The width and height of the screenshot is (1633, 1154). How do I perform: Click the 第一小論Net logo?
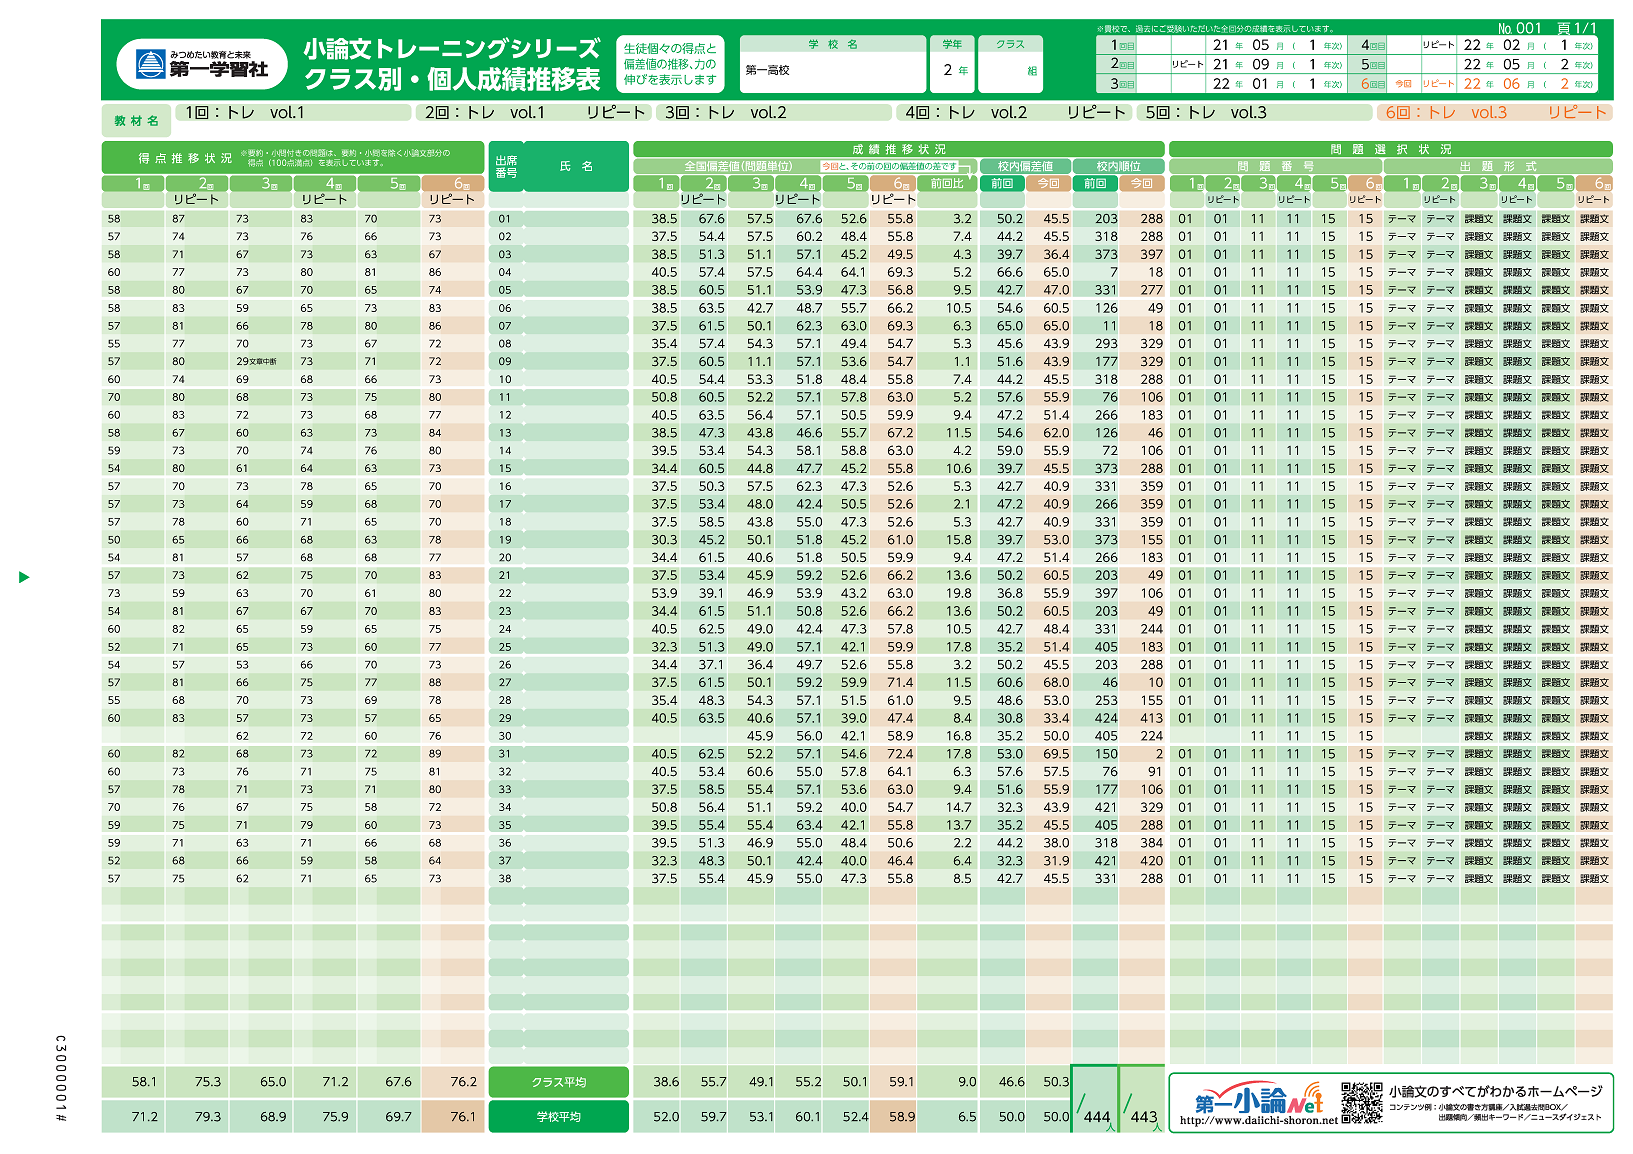point(1258,1098)
